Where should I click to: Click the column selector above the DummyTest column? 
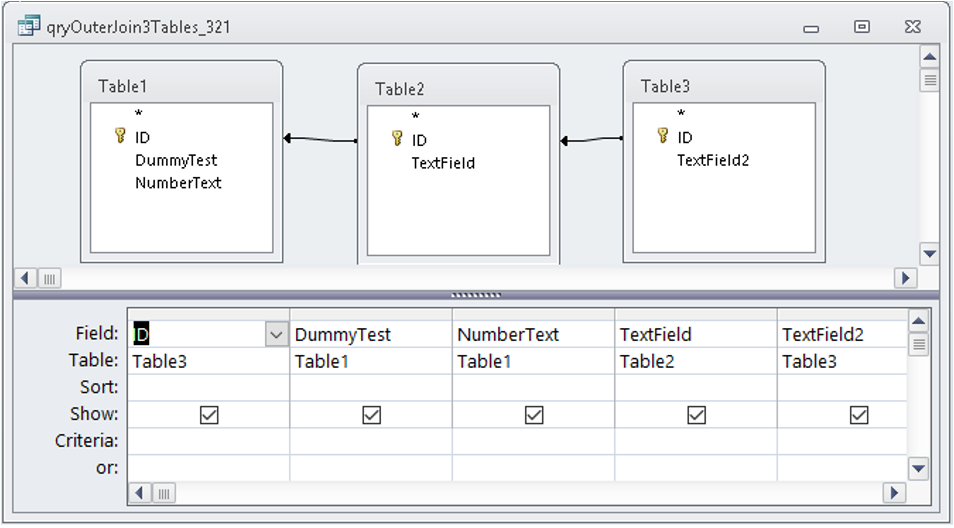point(371,314)
